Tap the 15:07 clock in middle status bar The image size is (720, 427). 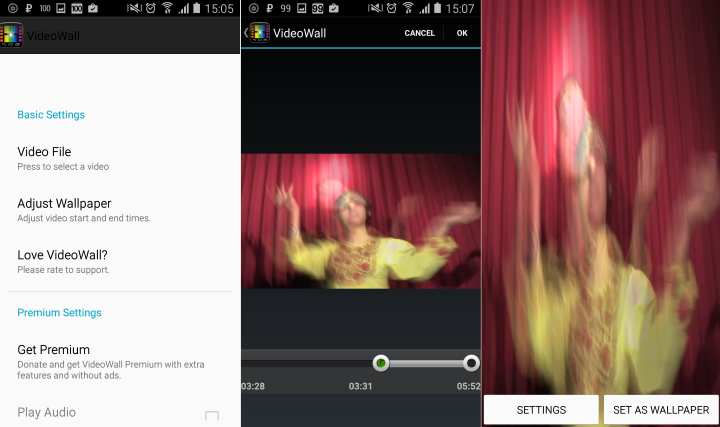coord(460,8)
